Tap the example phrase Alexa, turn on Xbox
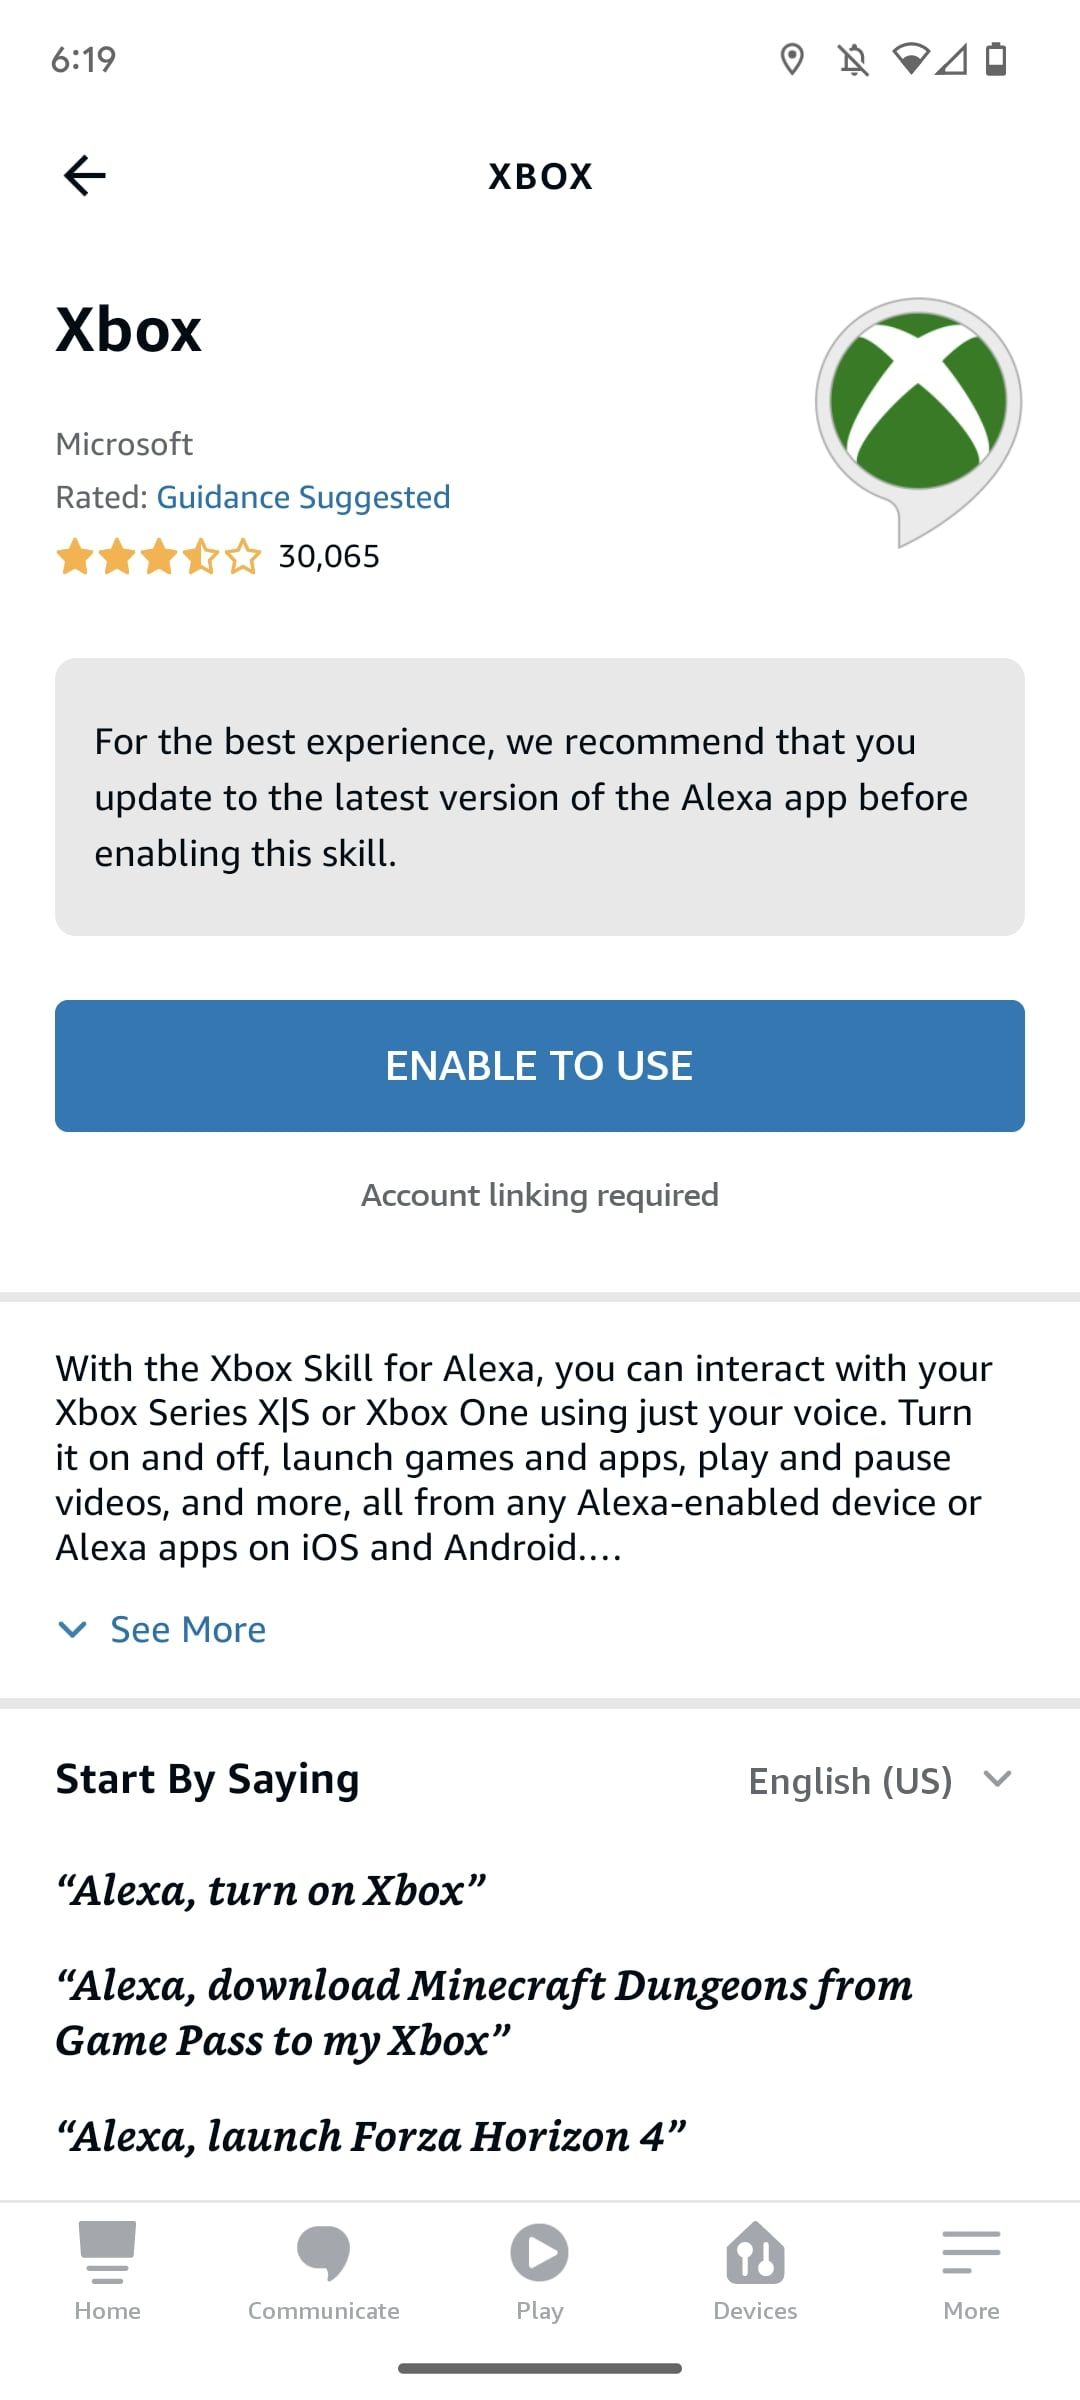Screen dimensions: 1080x2400 [x=270, y=1890]
